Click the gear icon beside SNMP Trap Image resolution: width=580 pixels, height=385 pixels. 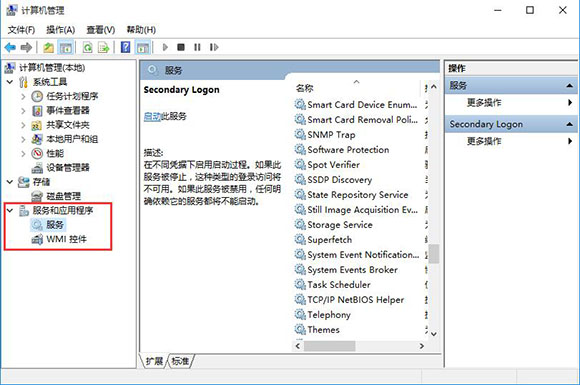click(300, 134)
